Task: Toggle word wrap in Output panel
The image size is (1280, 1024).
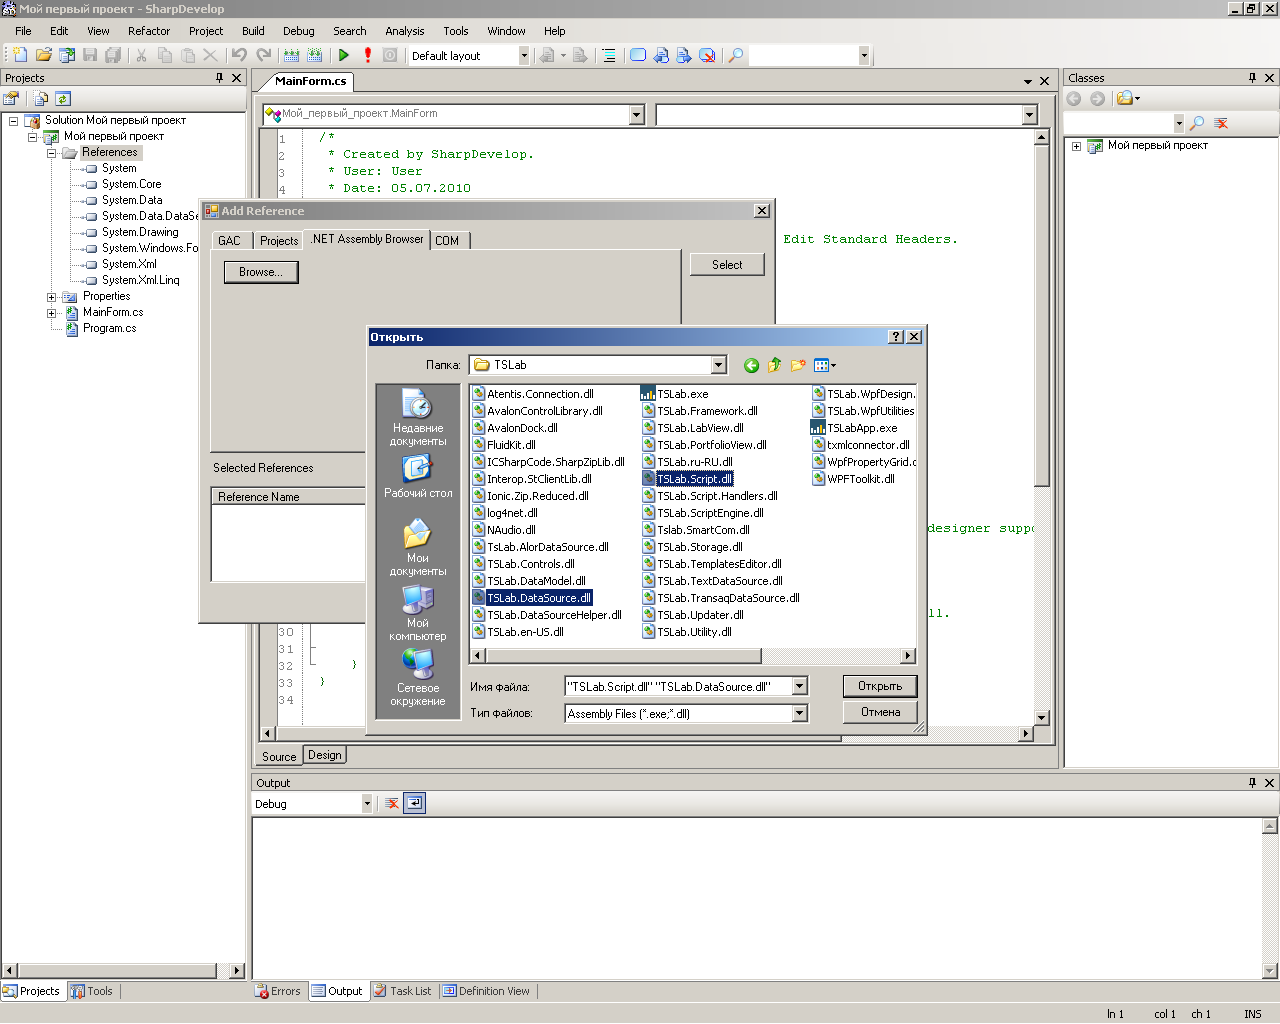Action: point(415,803)
